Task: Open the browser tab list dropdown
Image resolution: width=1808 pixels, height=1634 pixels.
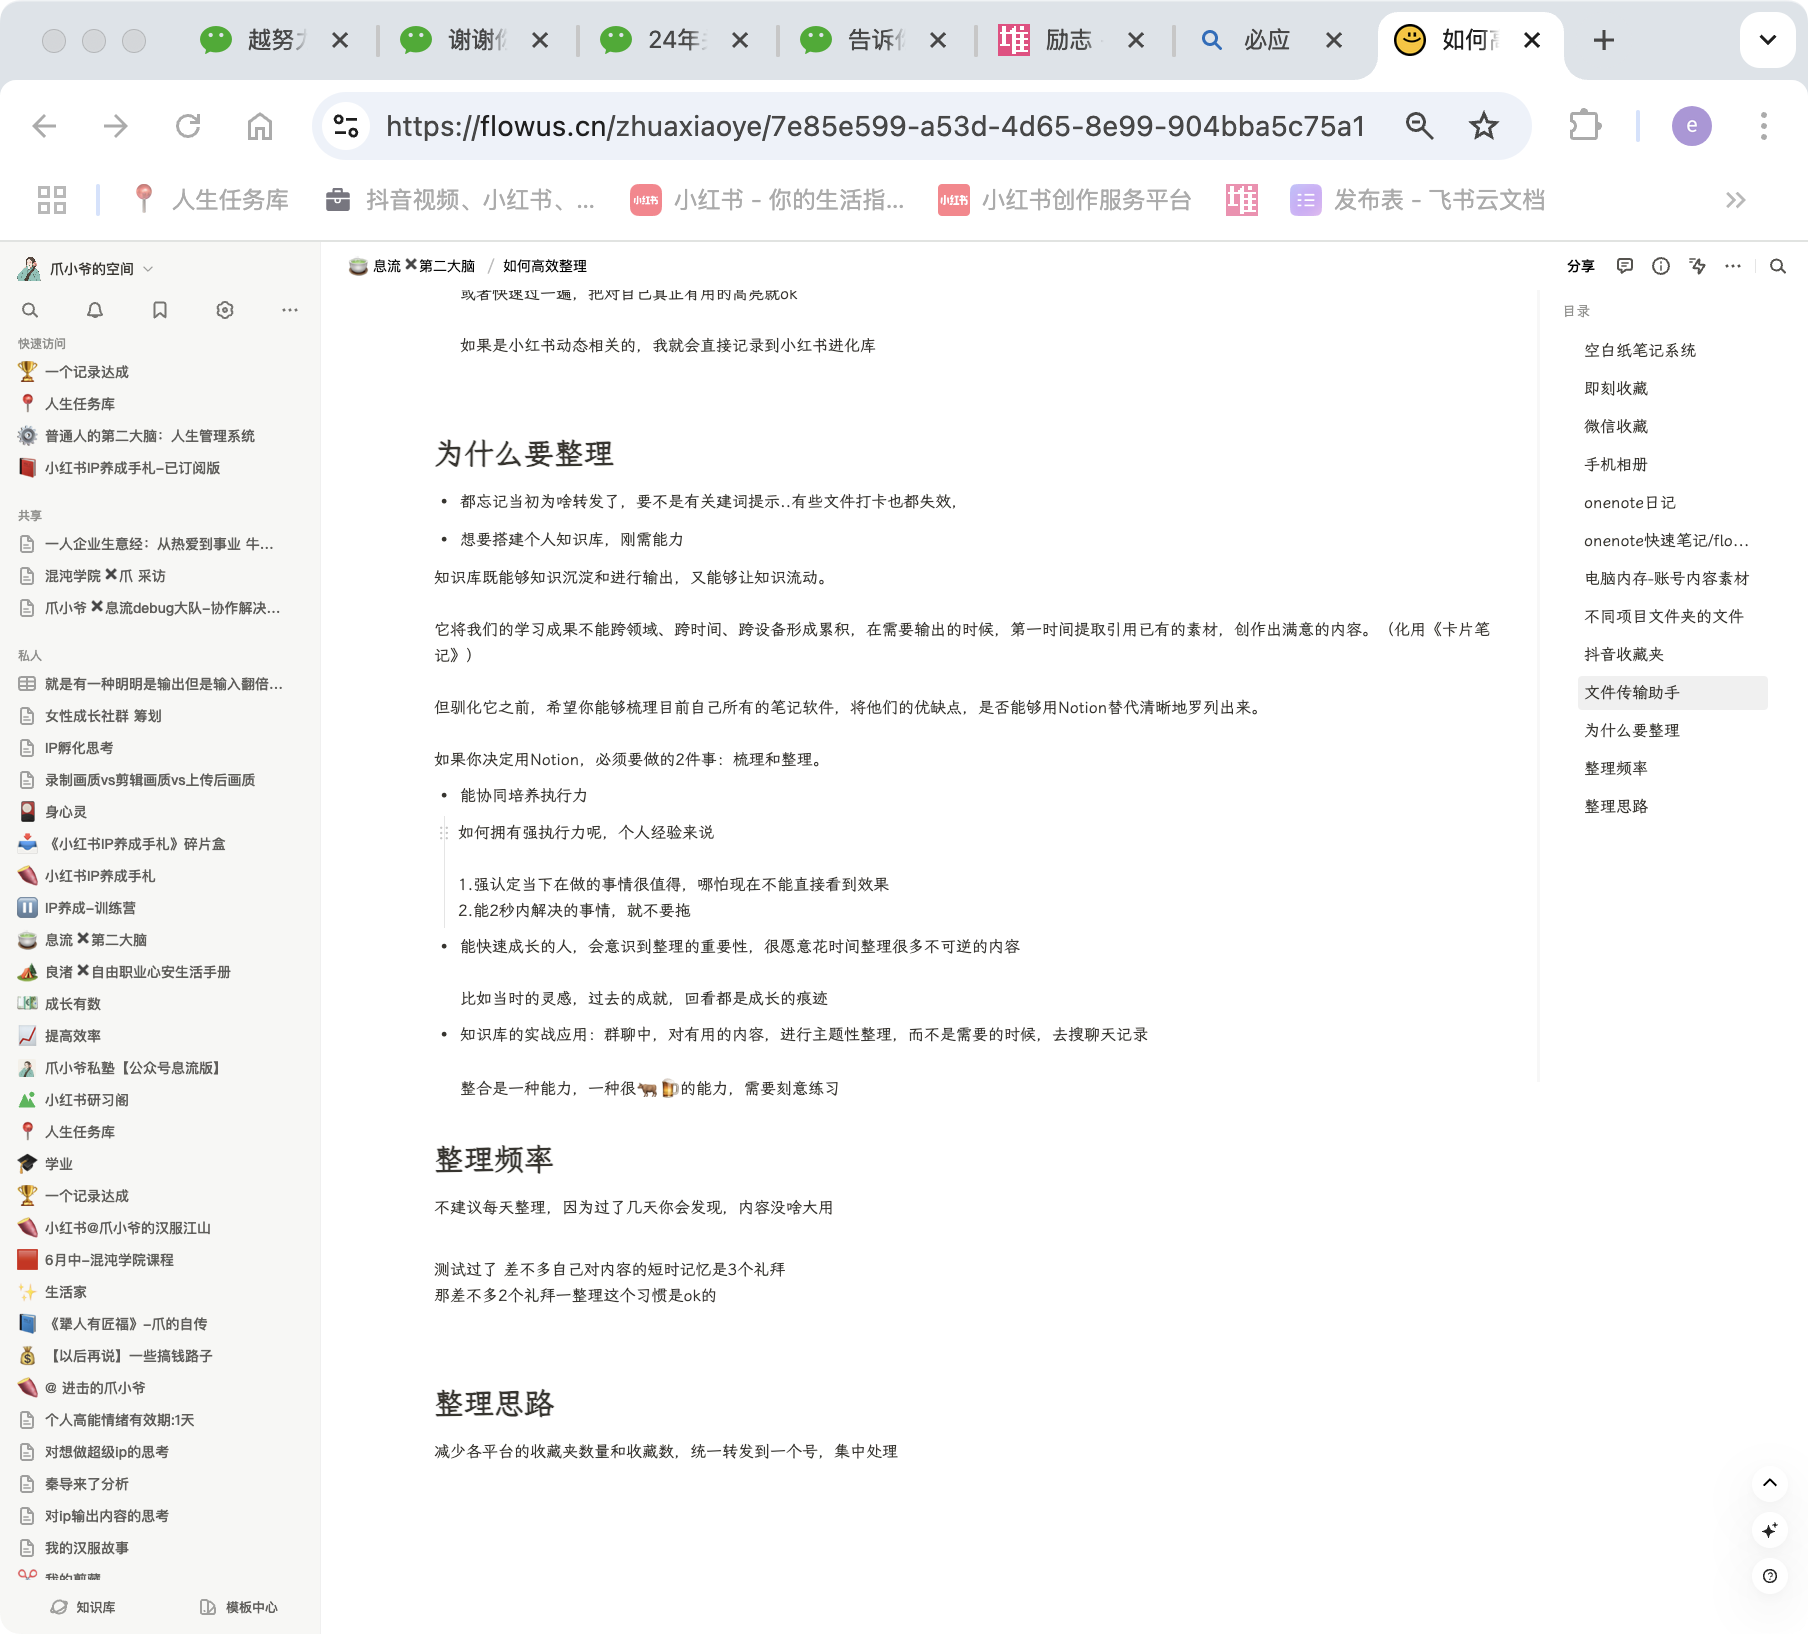Action: tap(1767, 40)
